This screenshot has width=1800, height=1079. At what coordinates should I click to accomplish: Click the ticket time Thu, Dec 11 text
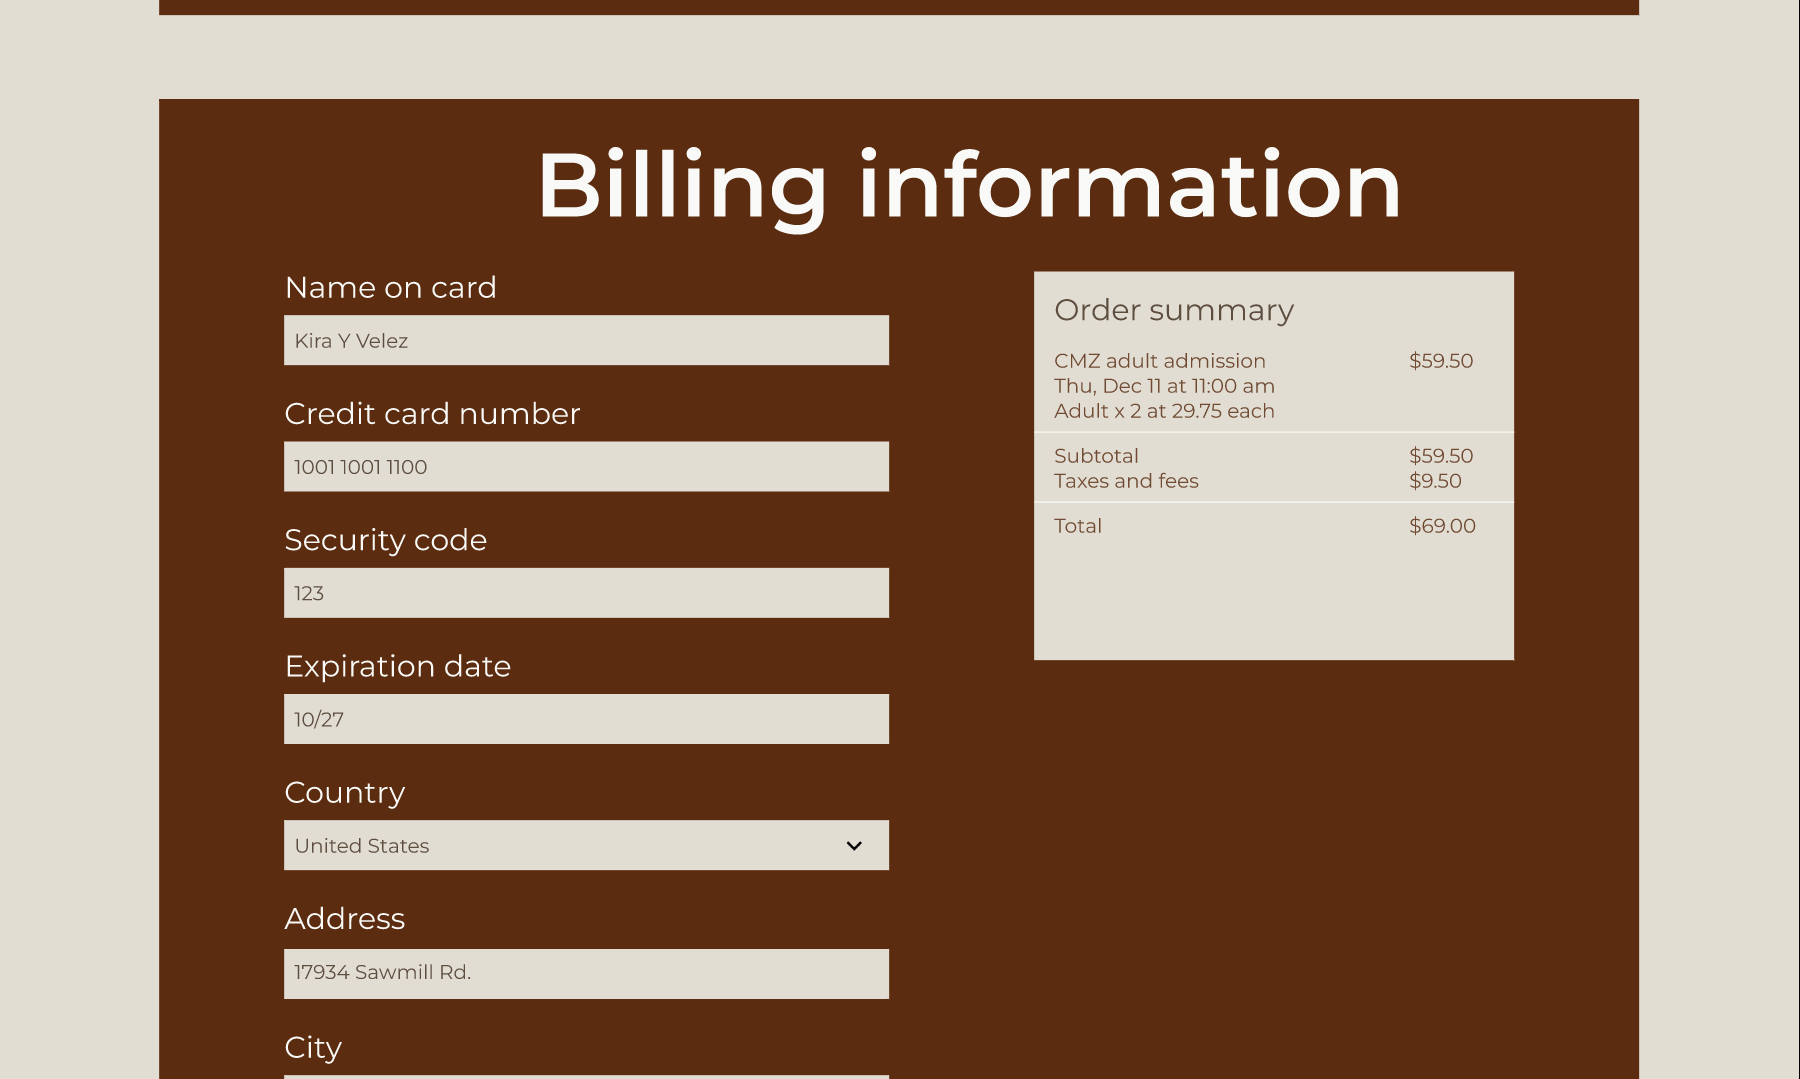[x=1164, y=386]
